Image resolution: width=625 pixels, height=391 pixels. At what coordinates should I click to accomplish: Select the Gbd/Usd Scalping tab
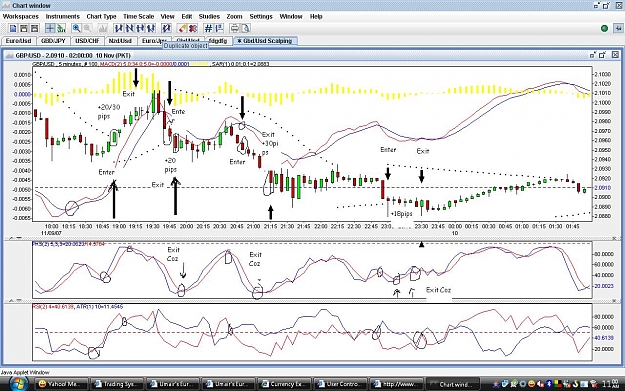pyautogui.click(x=265, y=41)
